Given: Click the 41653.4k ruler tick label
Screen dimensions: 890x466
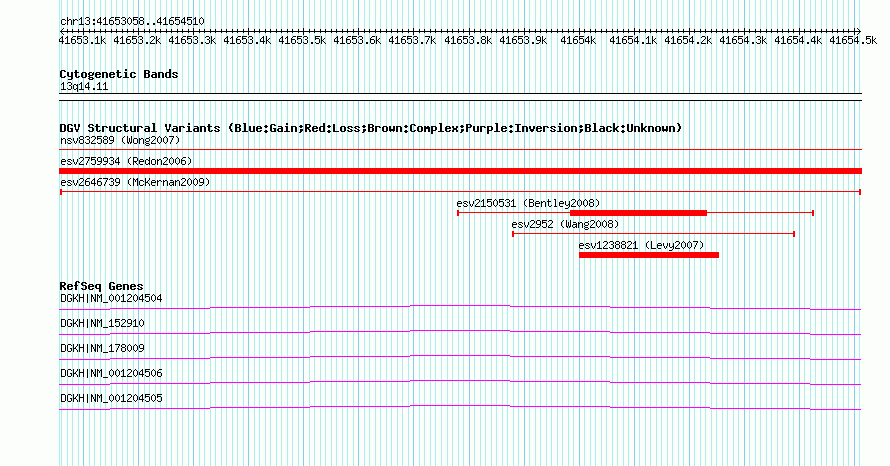Looking at the screenshot, I should click(247, 41).
